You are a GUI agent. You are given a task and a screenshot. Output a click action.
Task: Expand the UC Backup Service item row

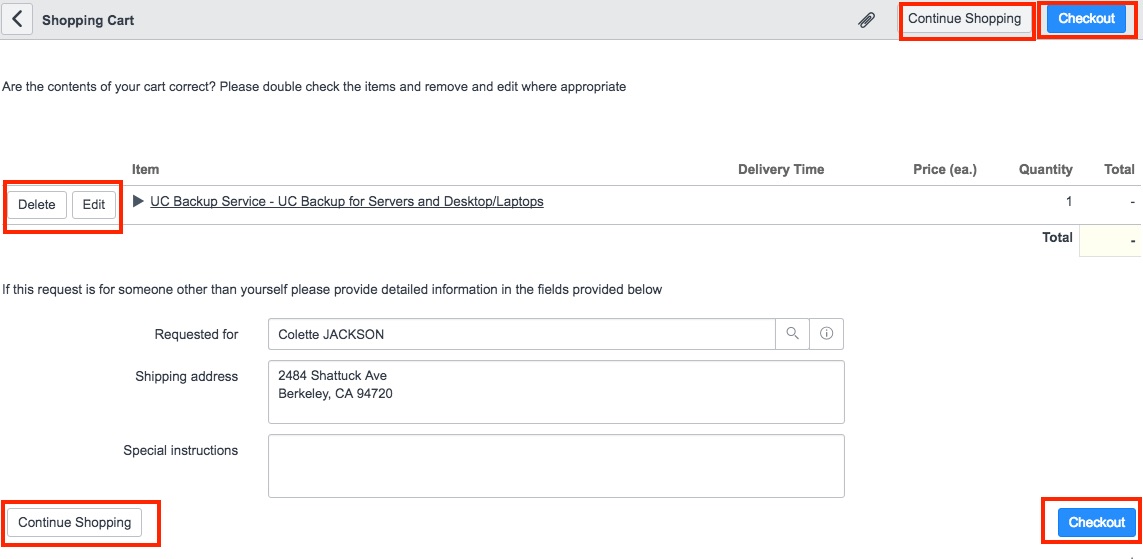click(139, 202)
